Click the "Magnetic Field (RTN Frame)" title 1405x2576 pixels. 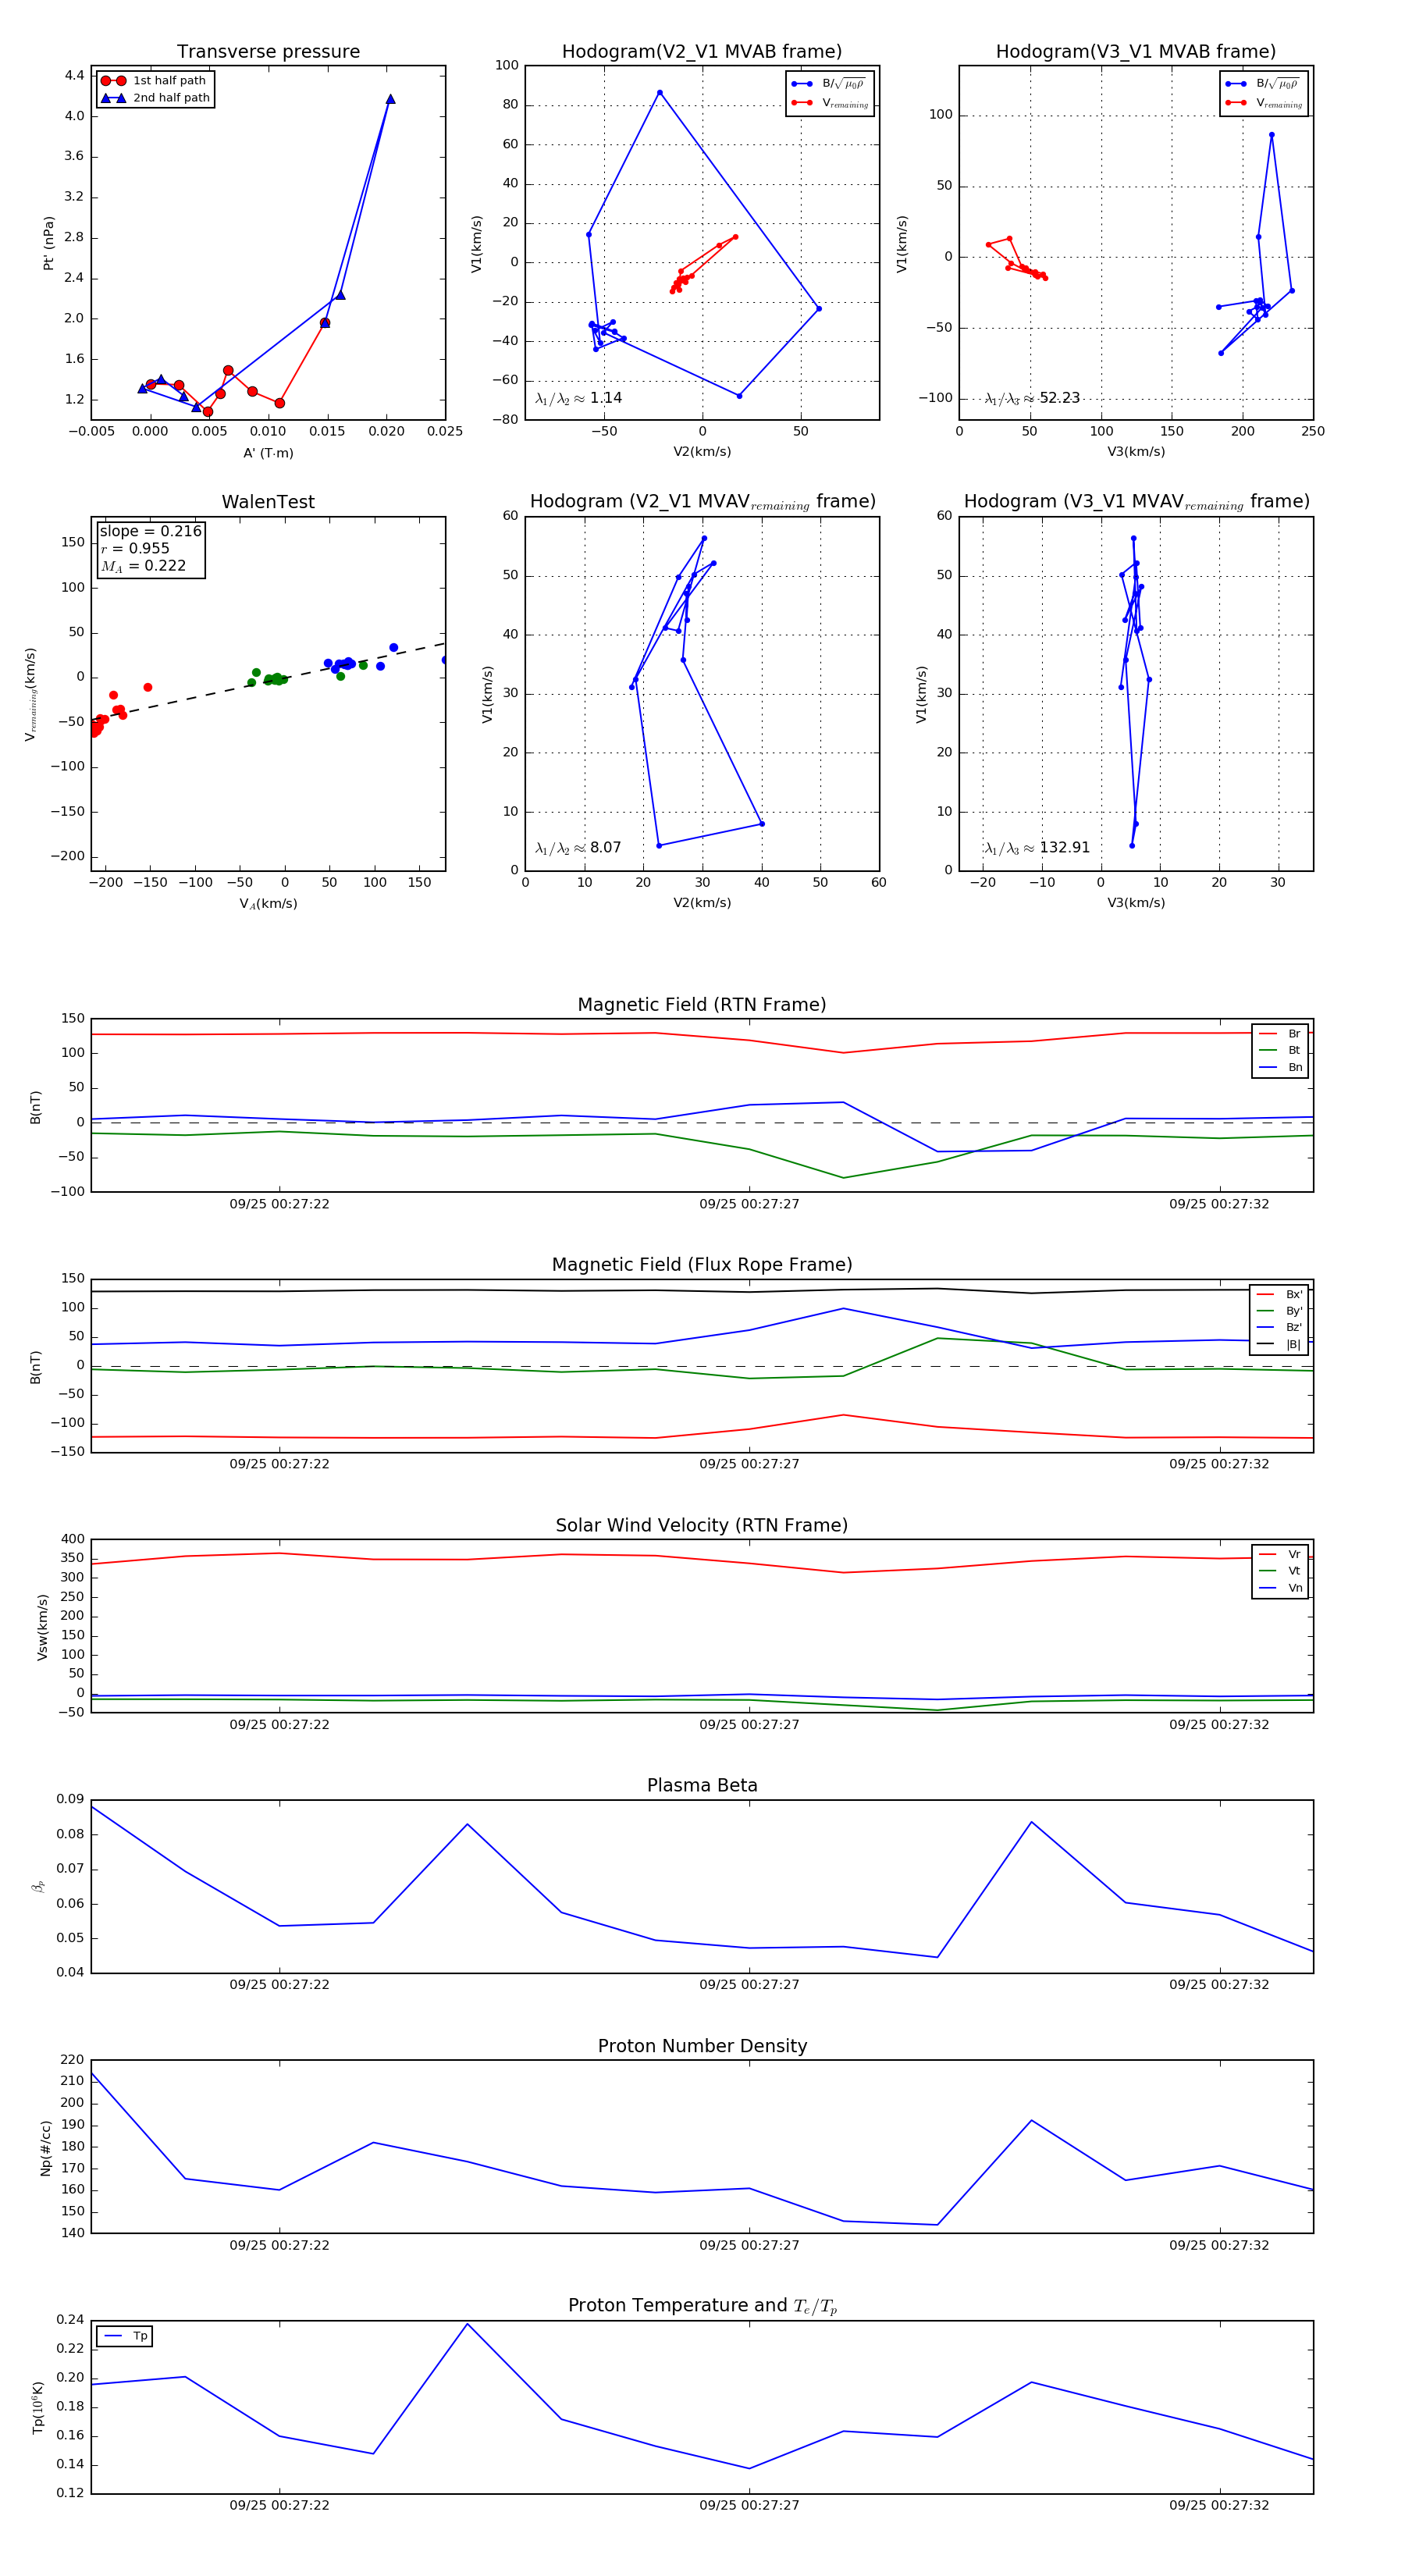click(702, 1005)
